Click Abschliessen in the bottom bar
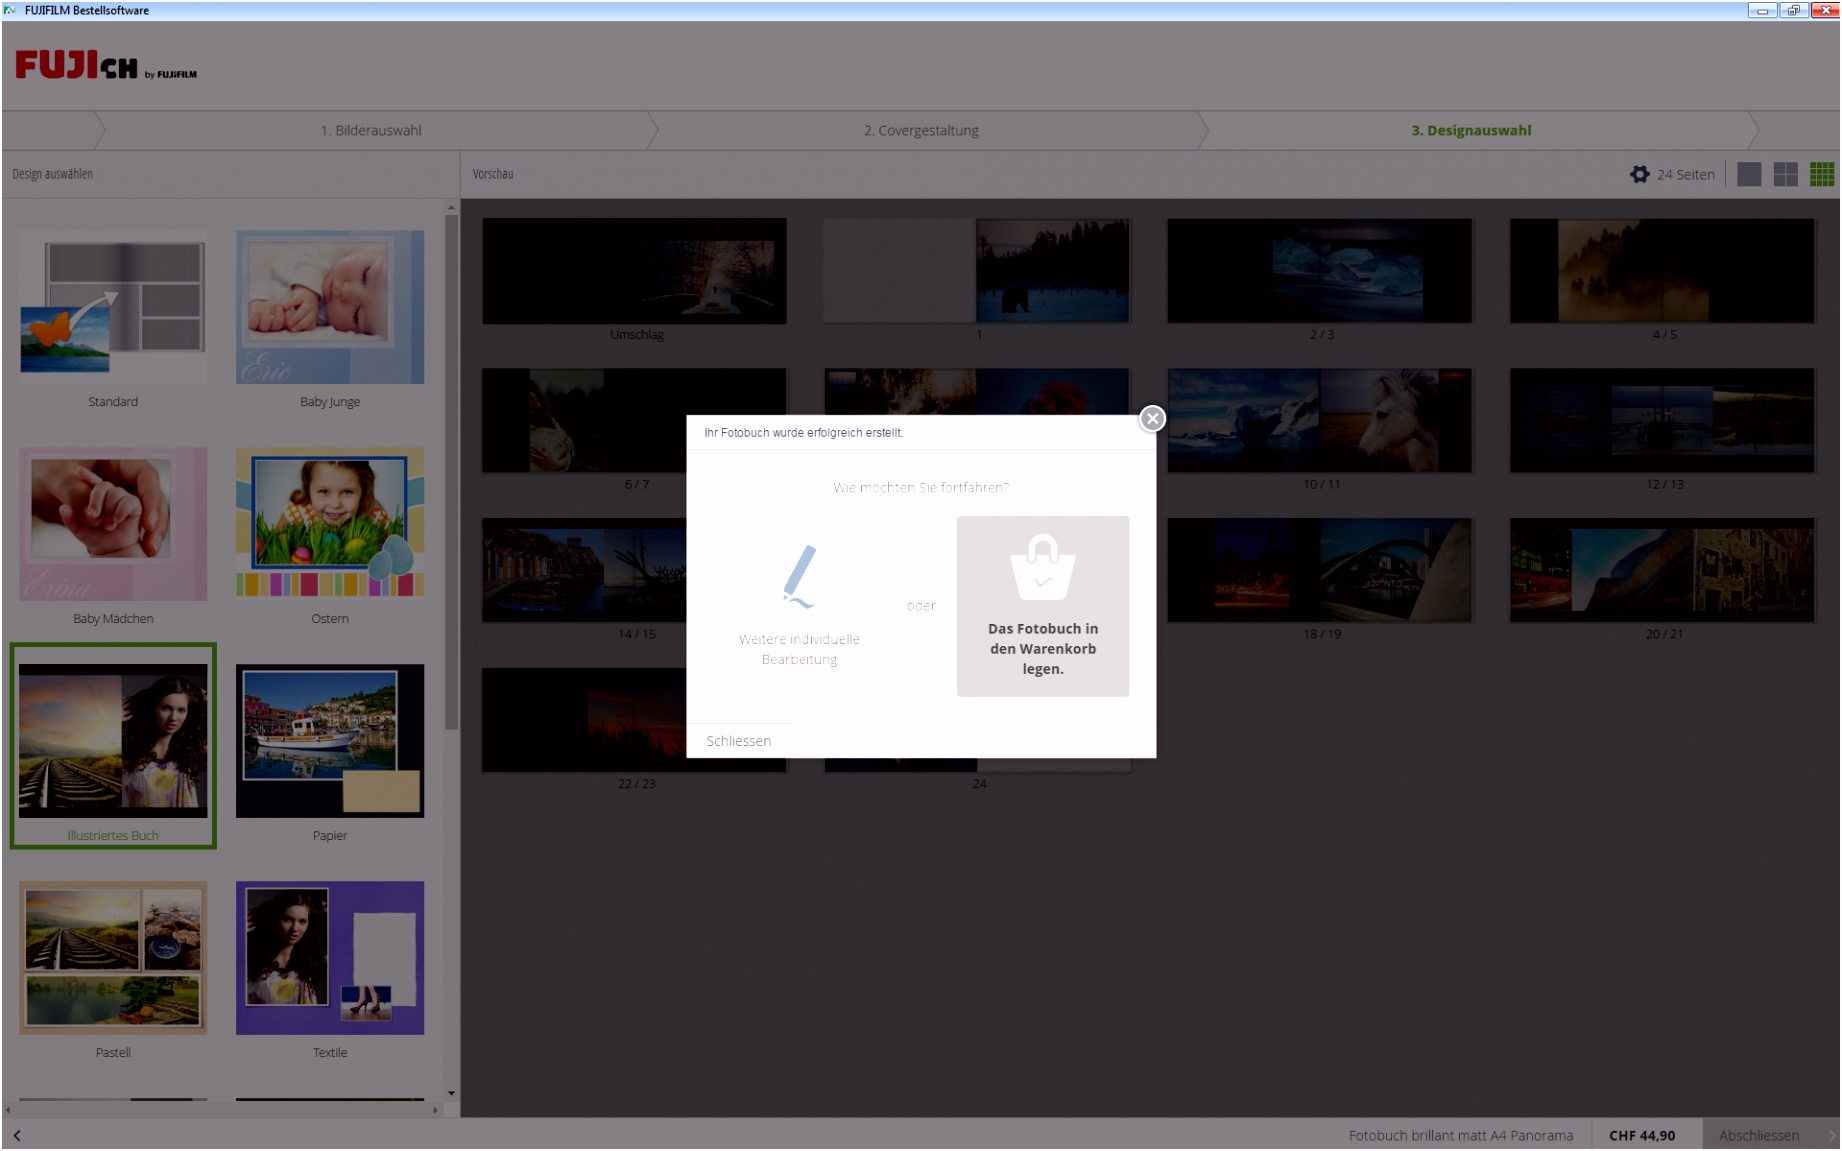The image size is (1842, 1151). click(1759, 1135)
